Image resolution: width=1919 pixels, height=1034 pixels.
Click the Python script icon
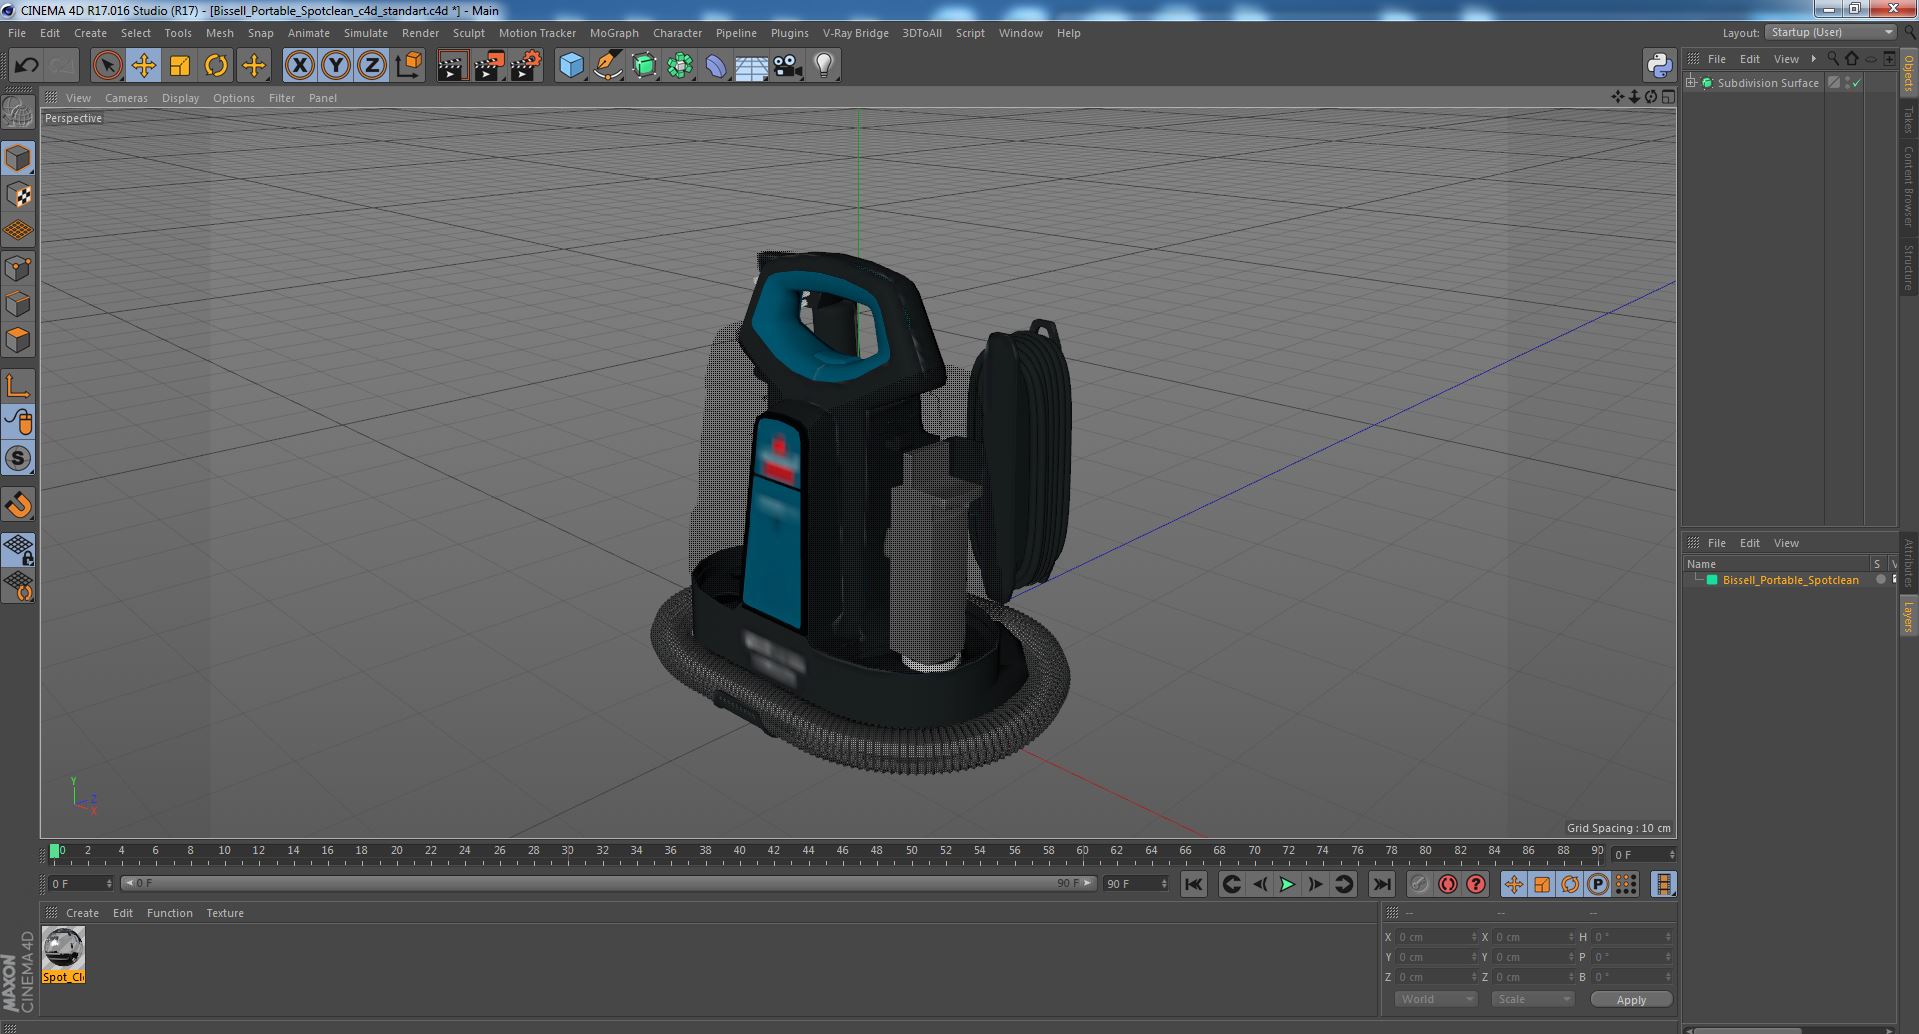[x=1659, y=66]
